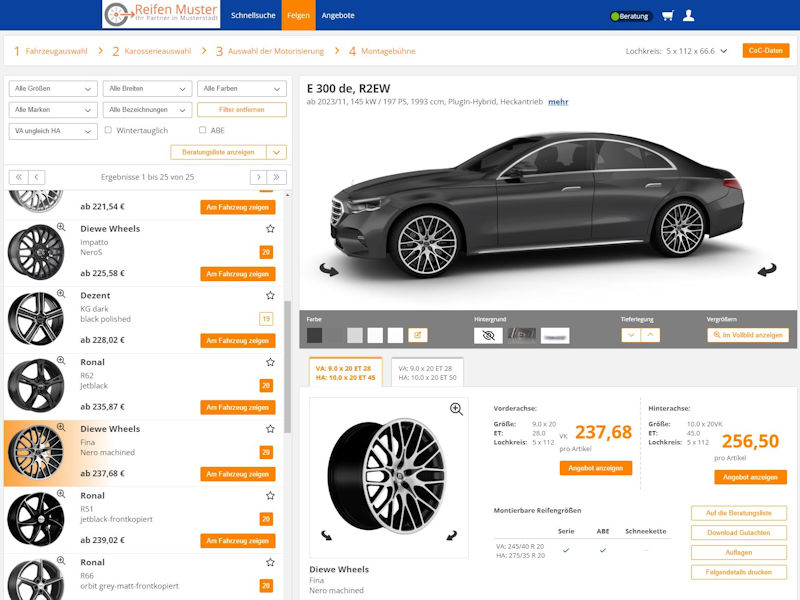Open the Alle Farben dropdown
The image size is (800, 600).
click(242, 89)
